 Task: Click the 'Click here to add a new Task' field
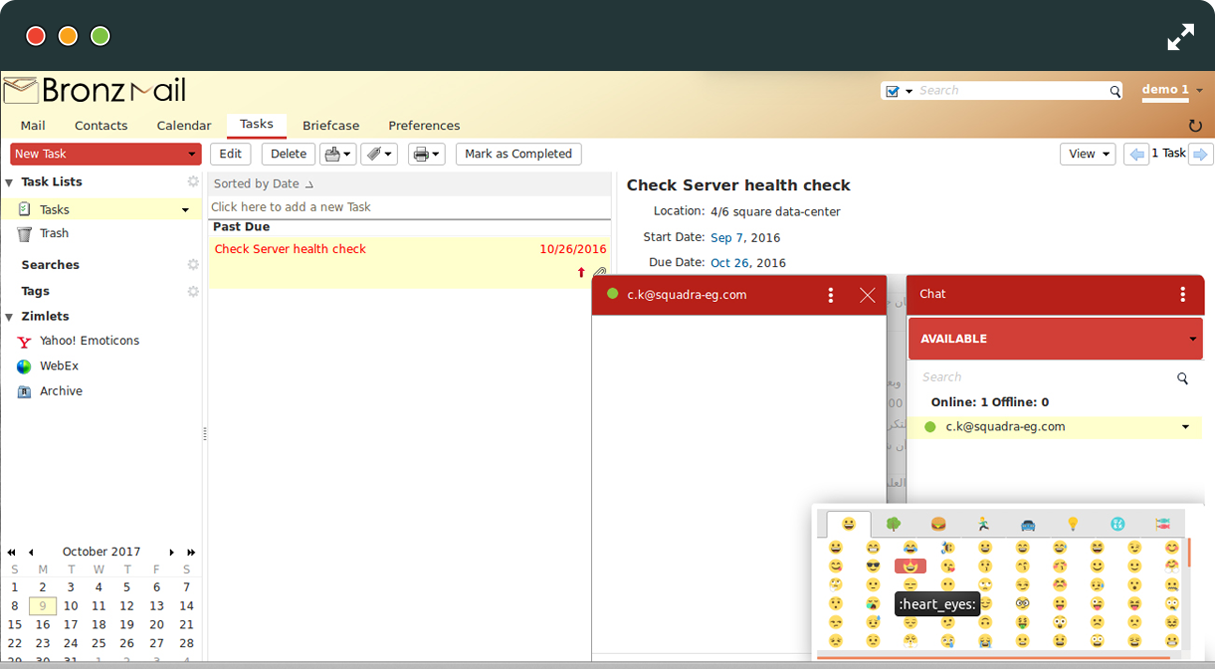point(409,207)
